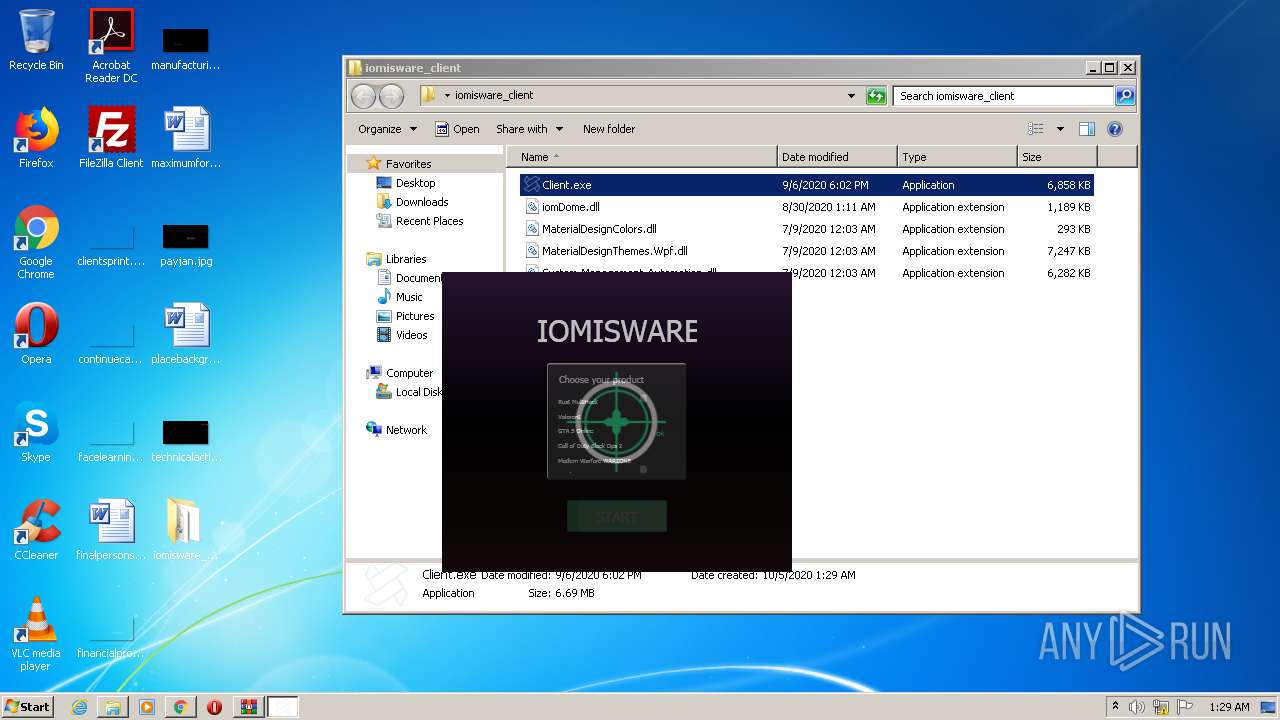Image resolution: width=1280 pixels, height=720 pixels.
Task: Open the Organize dropdown menu
Action: click(x=387, y=129)
